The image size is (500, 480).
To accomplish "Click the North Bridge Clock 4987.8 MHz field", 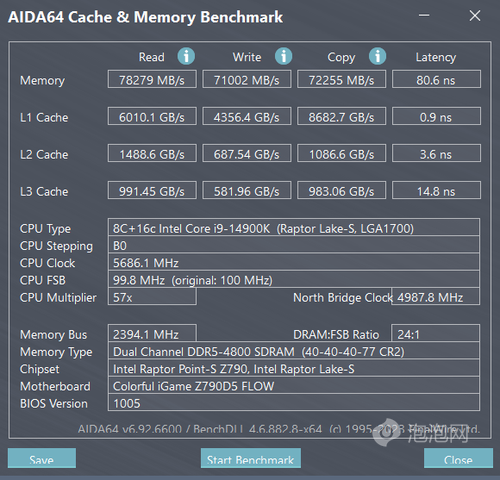I will pyautogui.click(x=435, y=297).
